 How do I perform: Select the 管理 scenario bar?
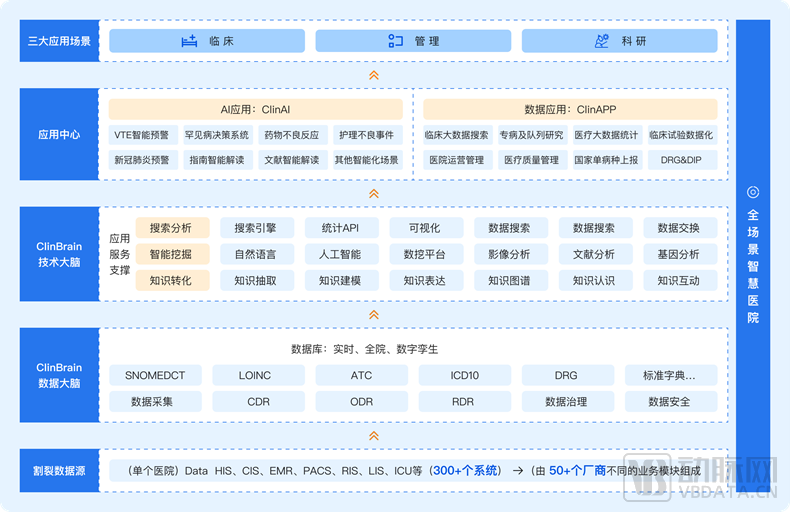point(413,41)
